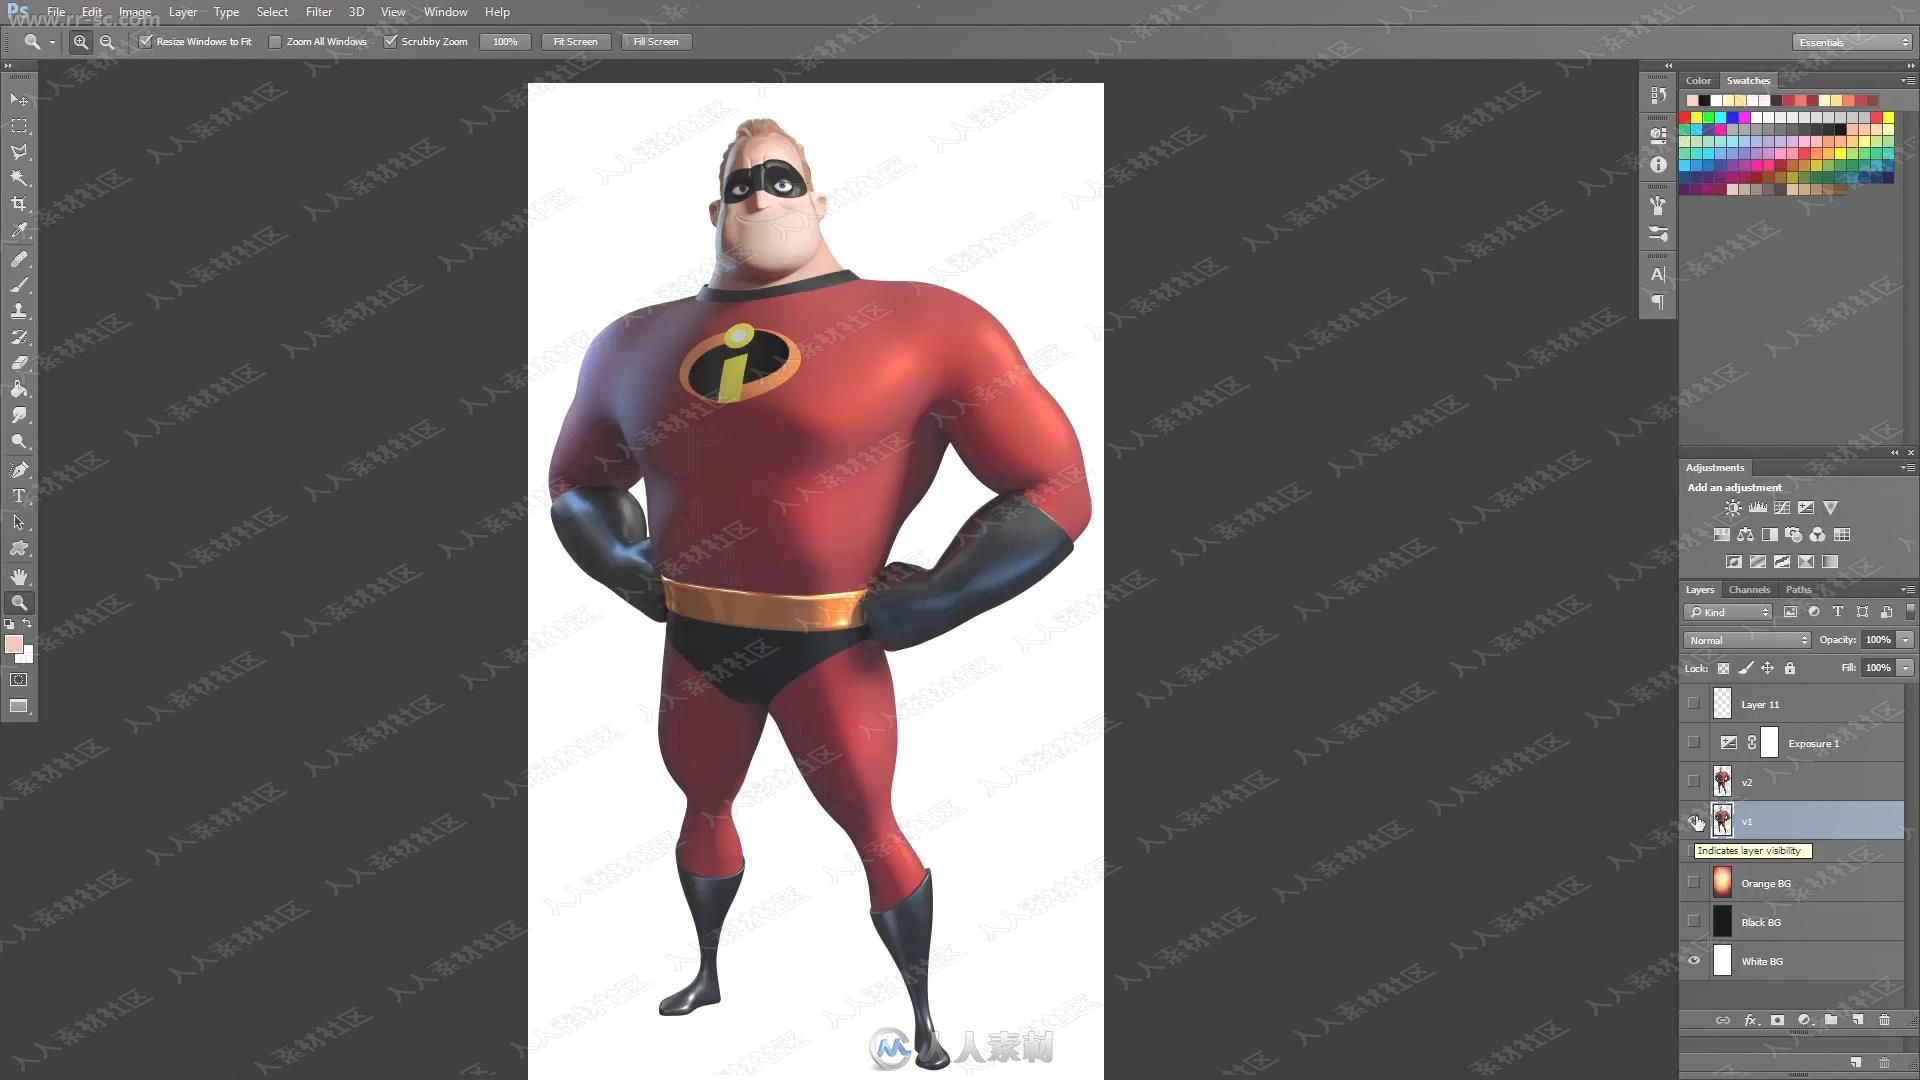Select the Paint Bucket tool

coord(19,389)
